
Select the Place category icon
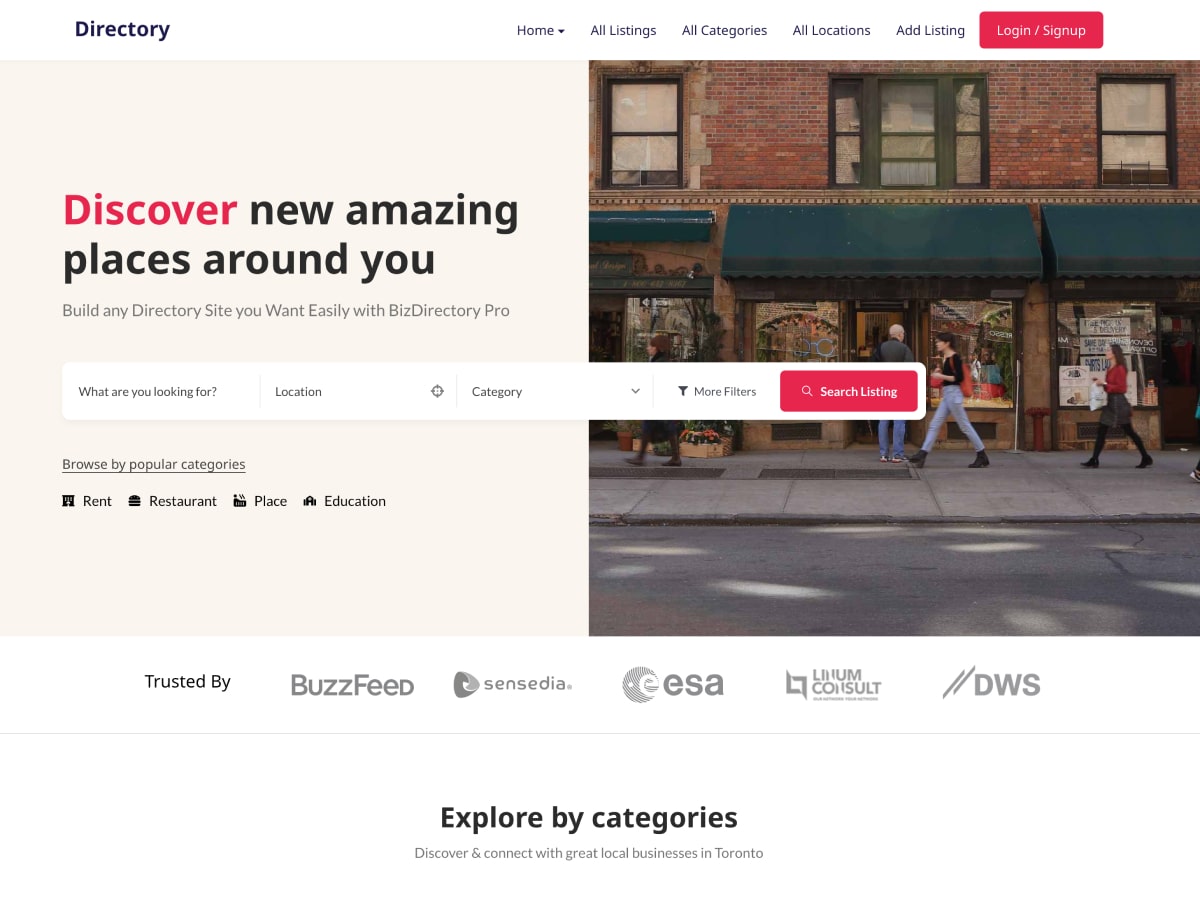tap(240, 501)
